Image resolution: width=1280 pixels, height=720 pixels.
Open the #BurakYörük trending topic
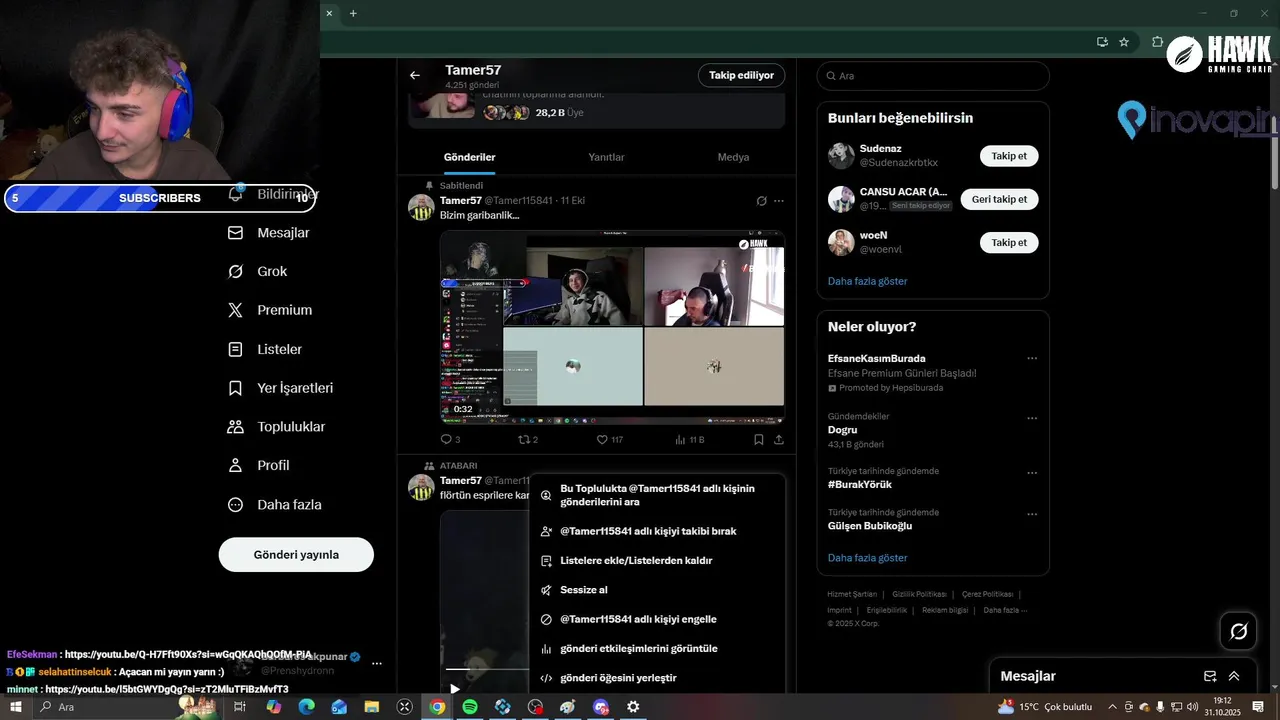pos(859,485)
